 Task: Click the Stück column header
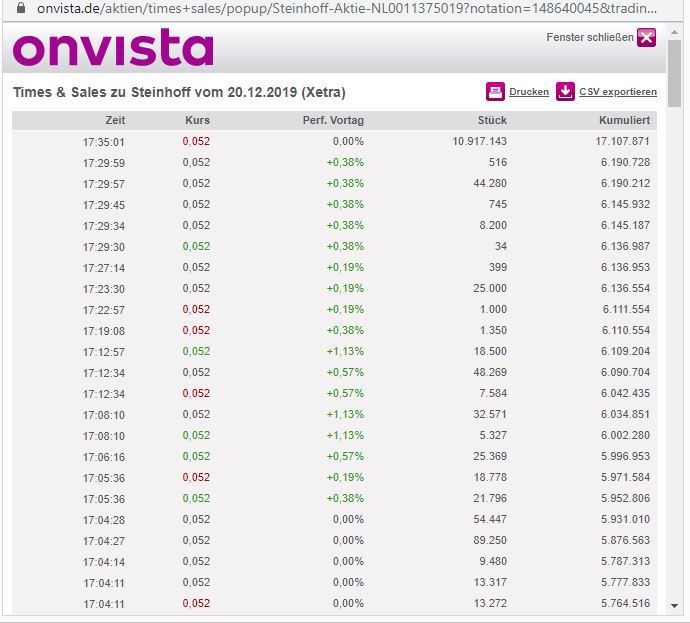click(x=492, y=120)
